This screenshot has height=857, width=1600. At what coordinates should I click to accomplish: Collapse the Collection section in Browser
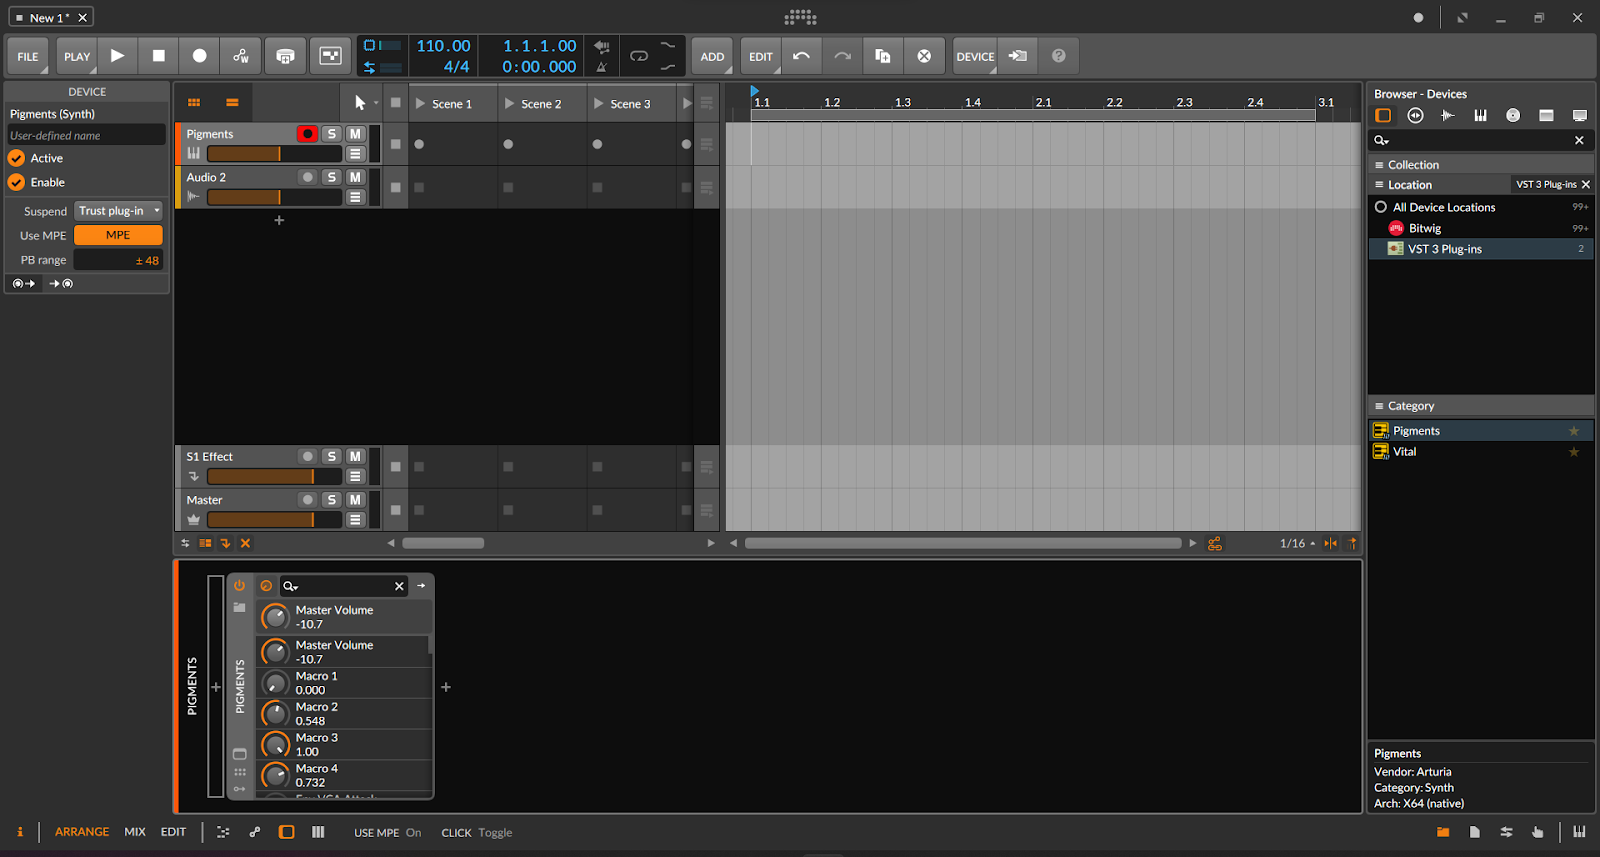(1379, 165)
